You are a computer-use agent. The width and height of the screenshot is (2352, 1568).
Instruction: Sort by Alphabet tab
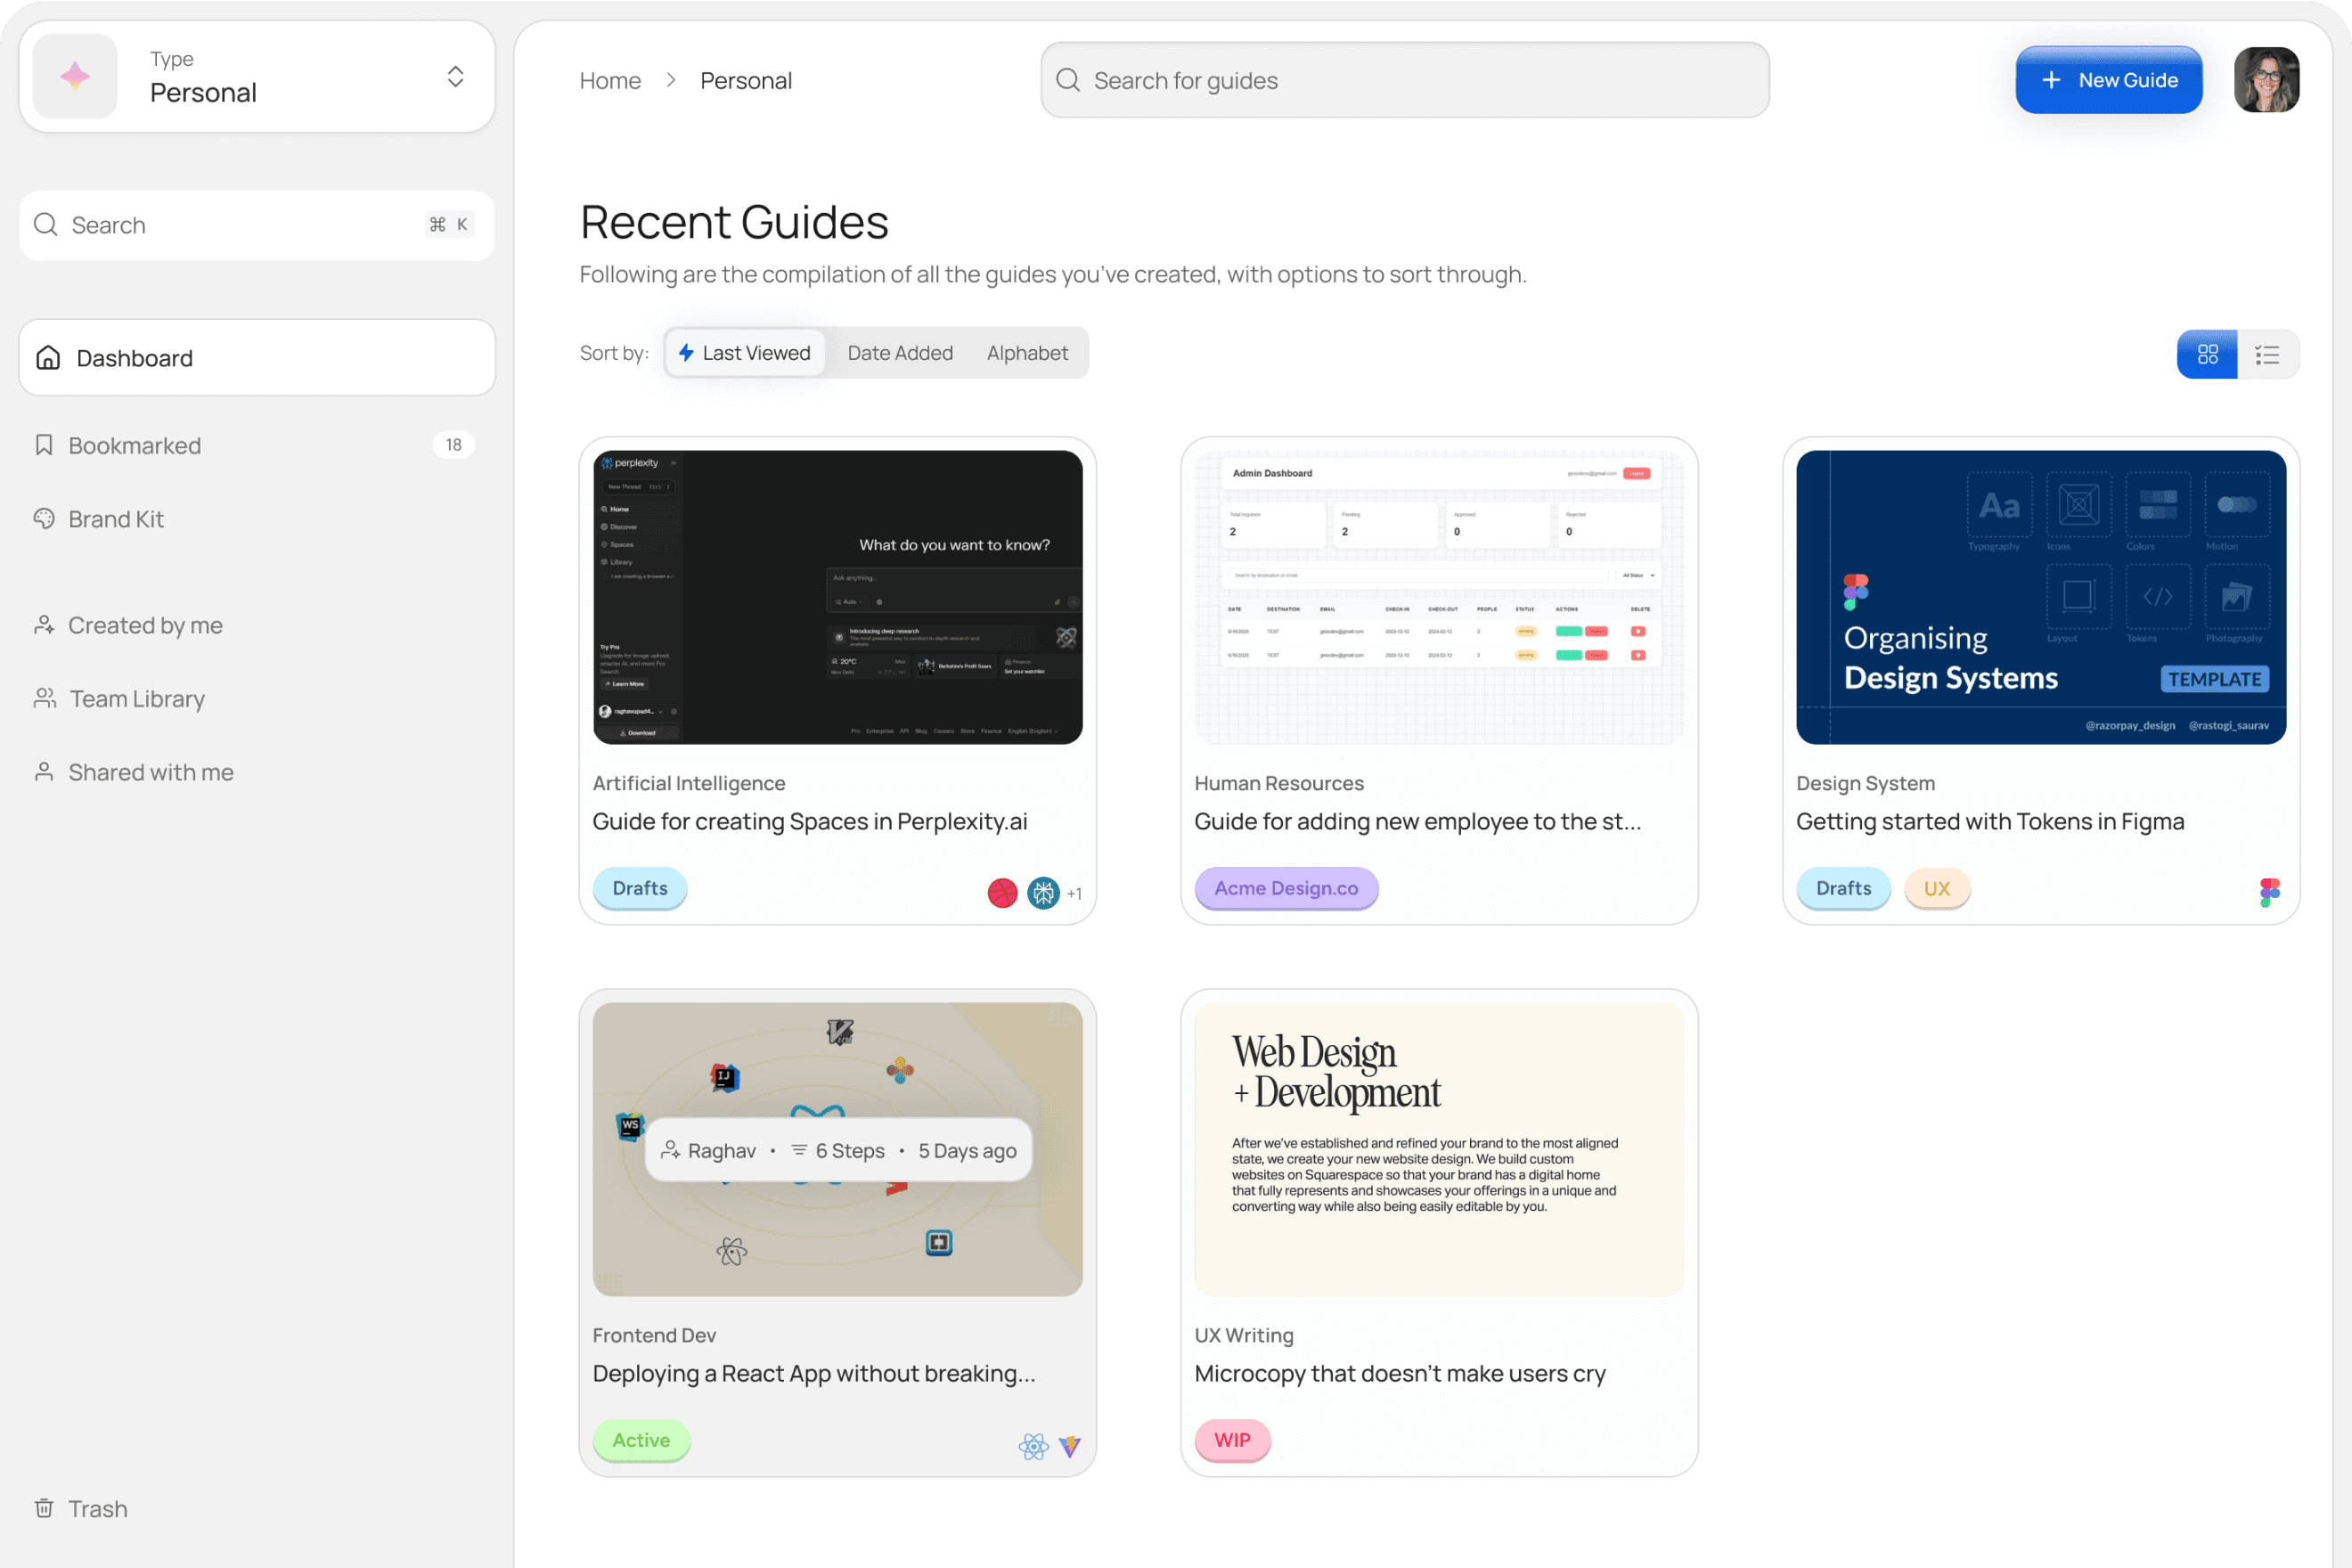(x=1027, y=353)
